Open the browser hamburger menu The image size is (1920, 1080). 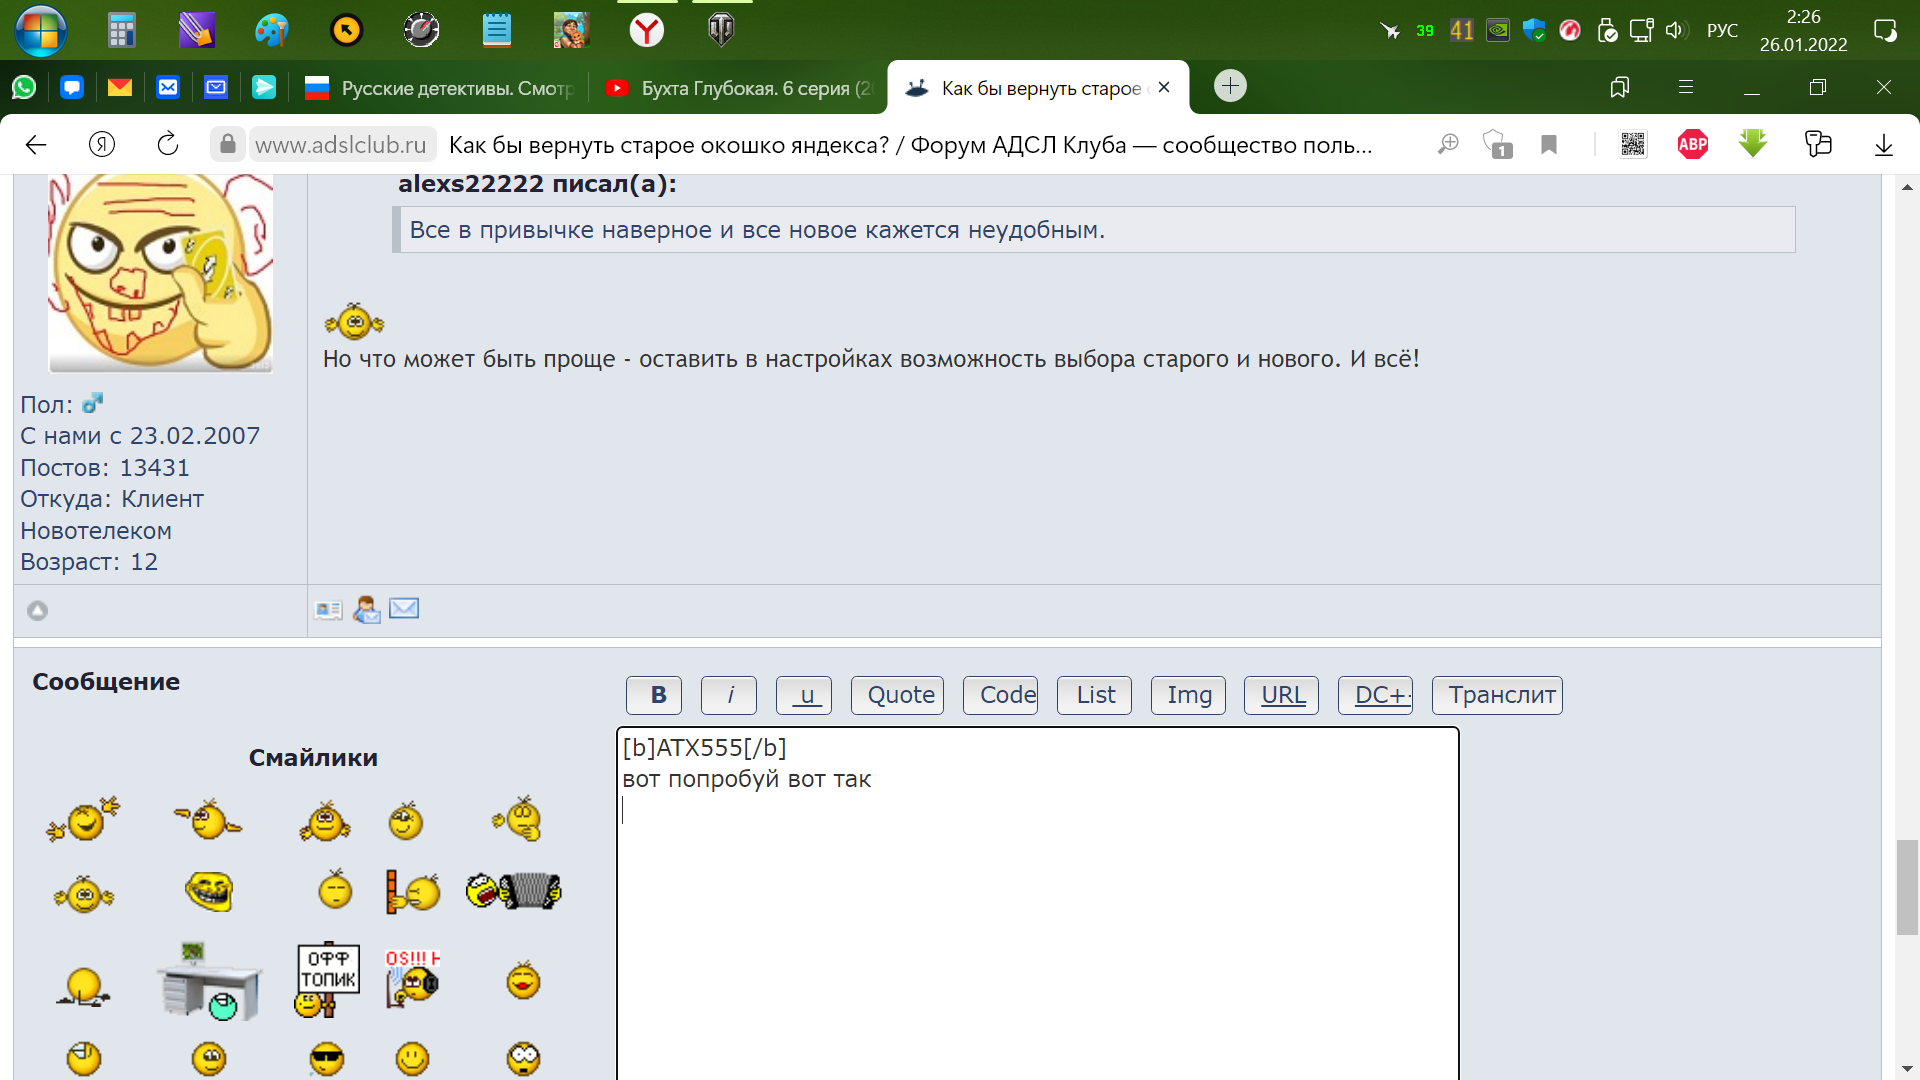pyautogui.click(x=1686, y=87)
